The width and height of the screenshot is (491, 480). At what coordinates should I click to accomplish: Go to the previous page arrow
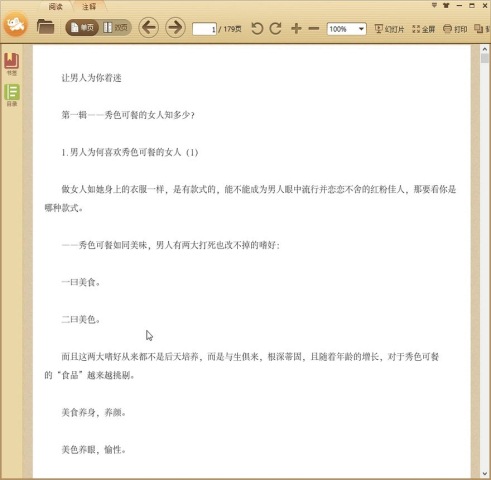(x=148, y=28)
